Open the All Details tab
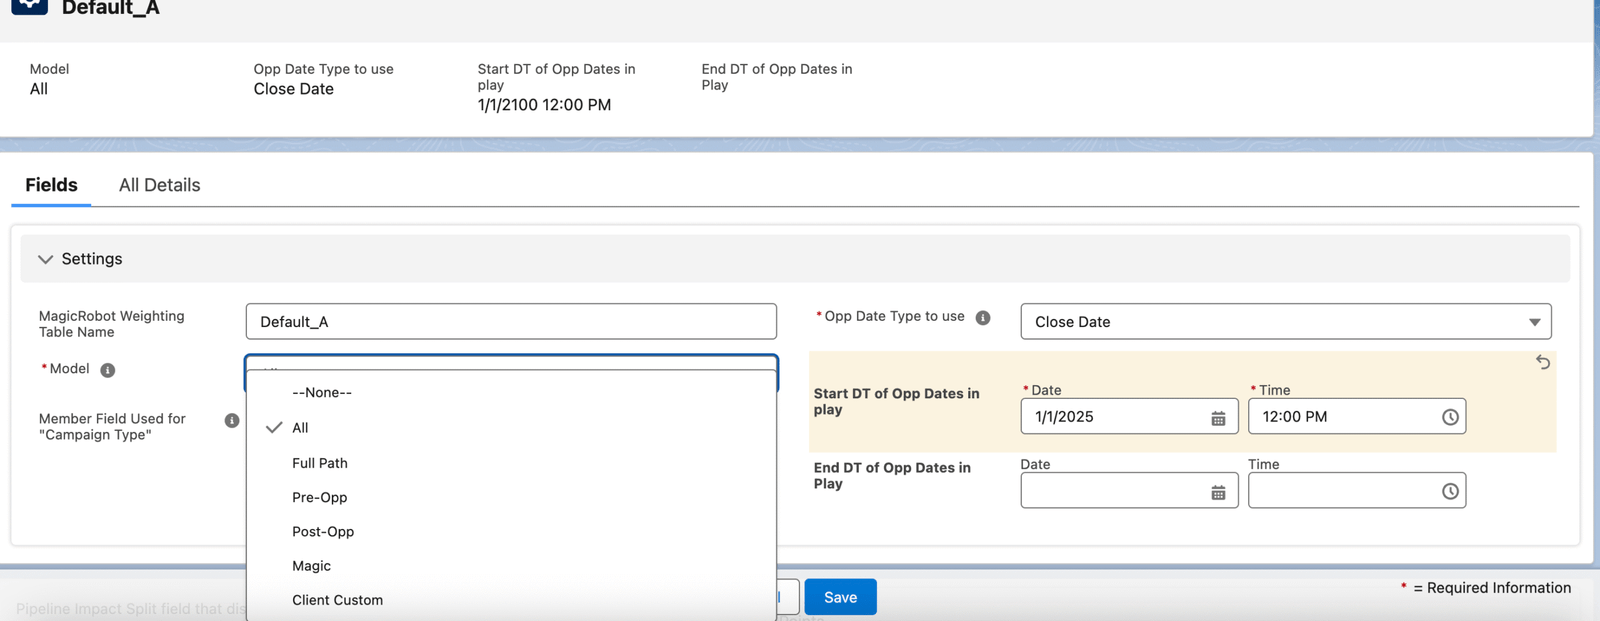The image size is (1600, 621). (160, 185)
